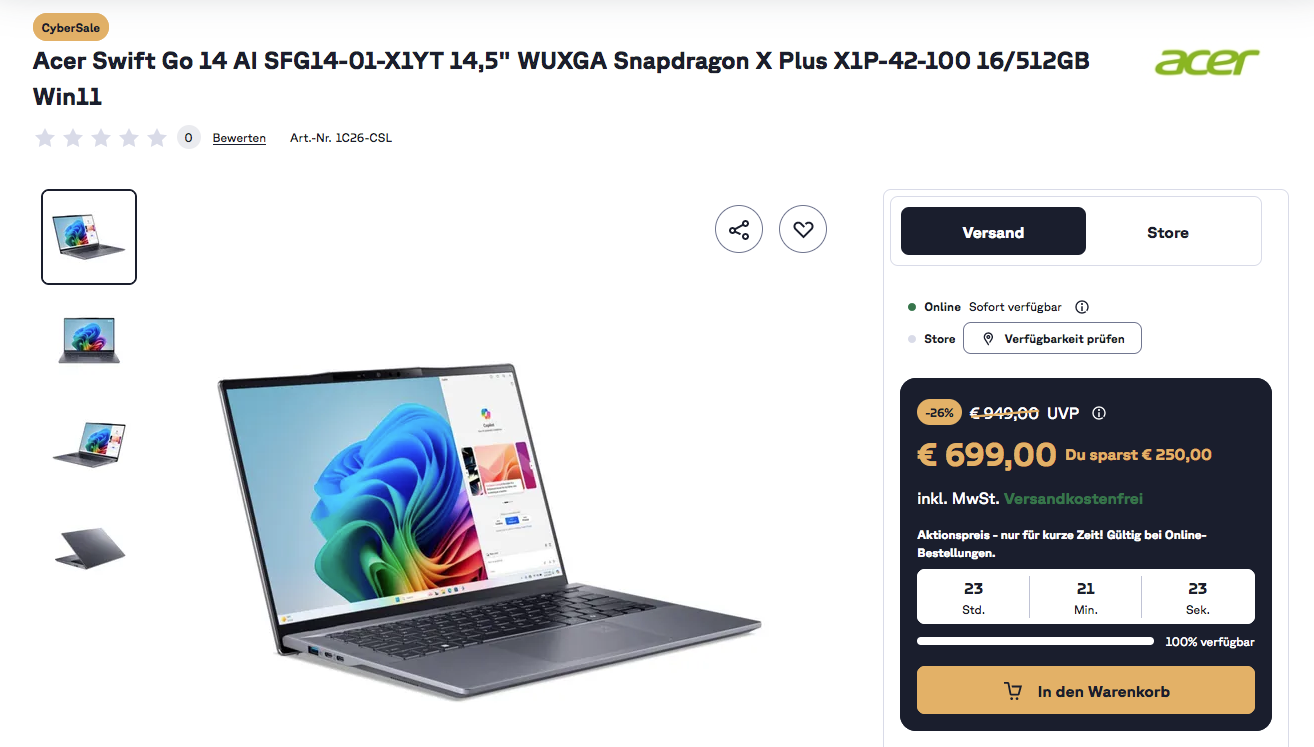Click the share icon button
The height and width of the screenshot is (747, 1314).
(739, 230)
